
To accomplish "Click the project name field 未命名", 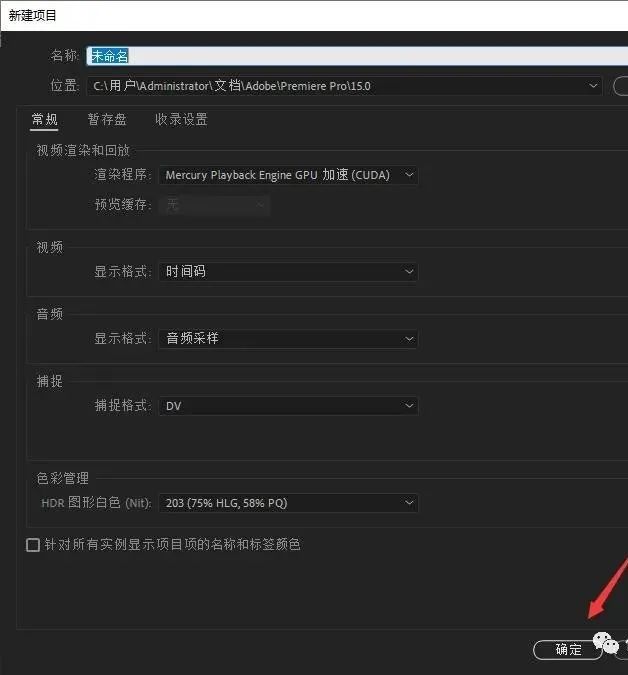I will 357,56.
